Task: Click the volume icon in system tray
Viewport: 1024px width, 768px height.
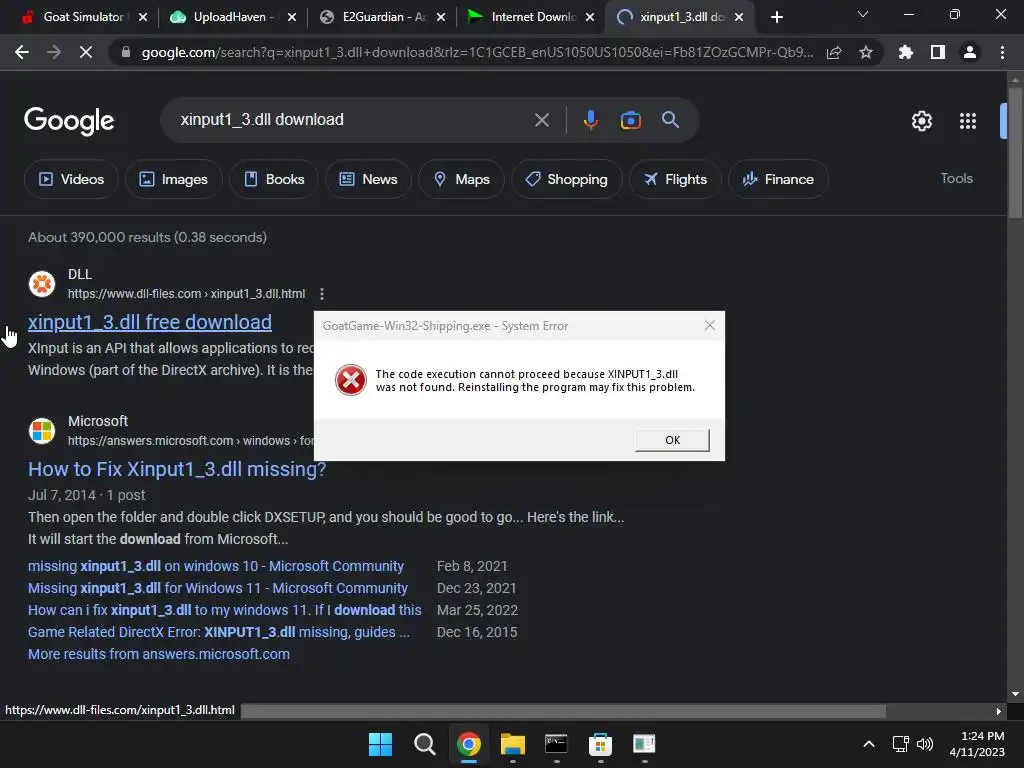Action: pos(925,744)
